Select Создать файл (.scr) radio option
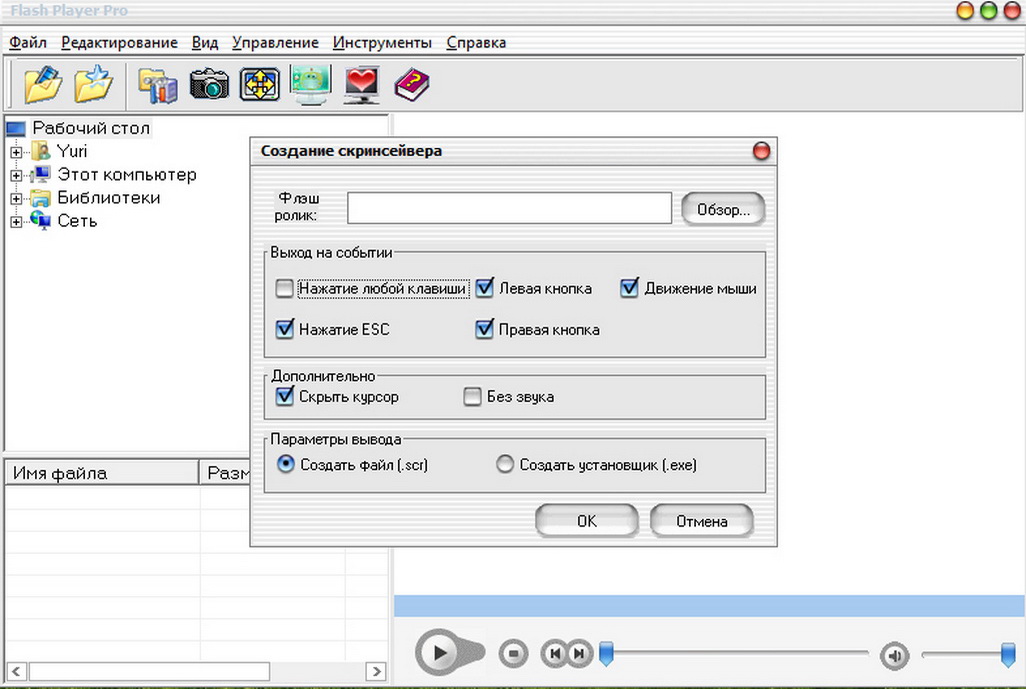1026x689 pixels. pyautogui.click(x=286, y=464)
